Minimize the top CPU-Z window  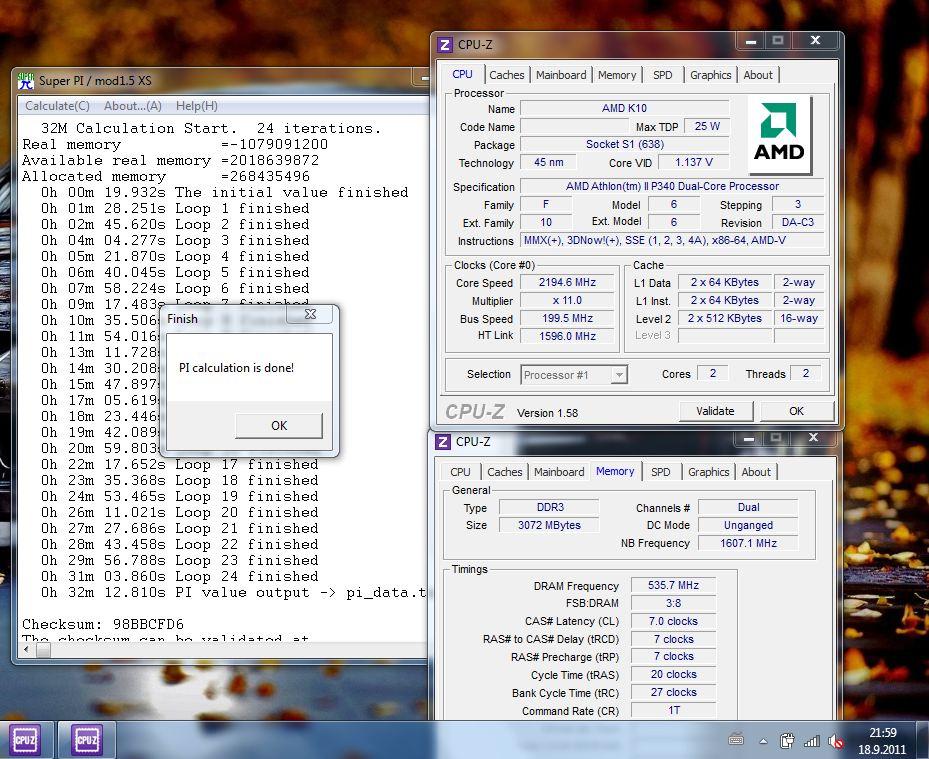751,41
